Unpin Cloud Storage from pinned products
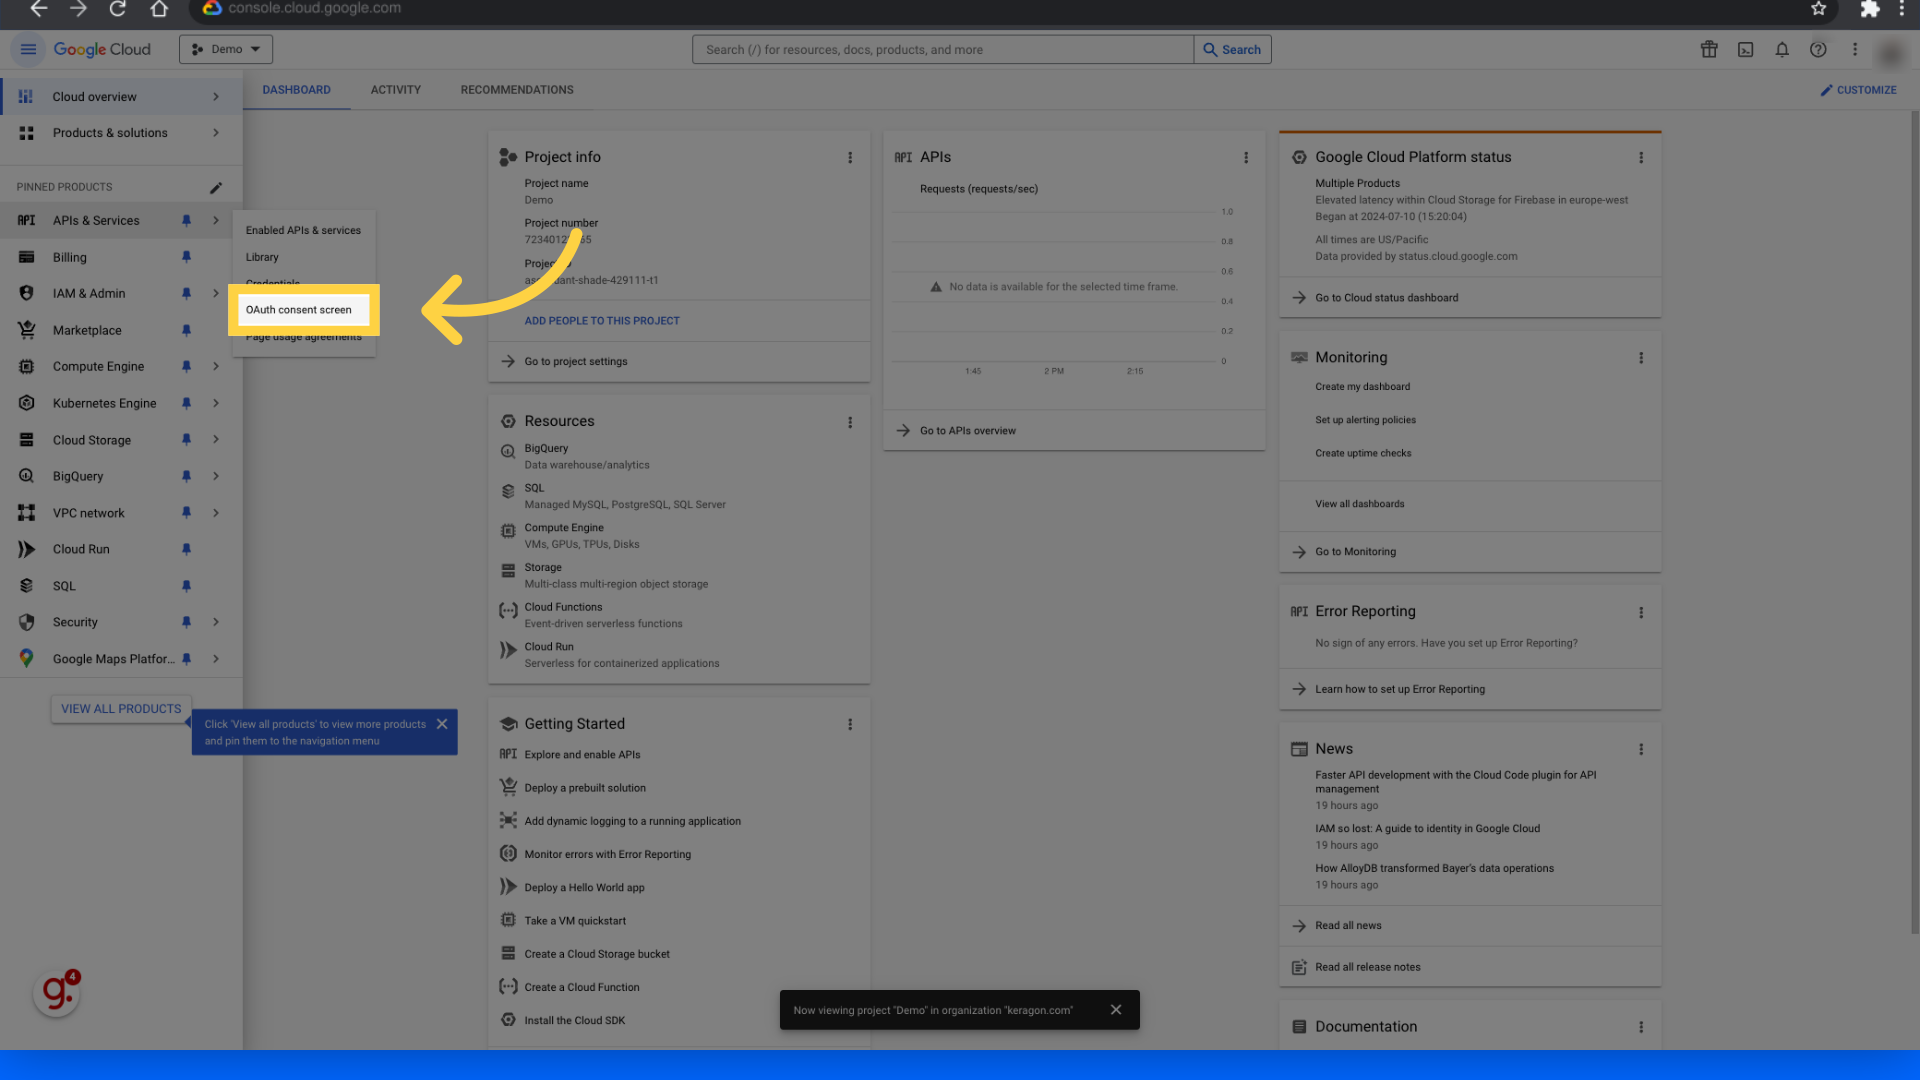1920x1080 pixels. click(186, 440)
